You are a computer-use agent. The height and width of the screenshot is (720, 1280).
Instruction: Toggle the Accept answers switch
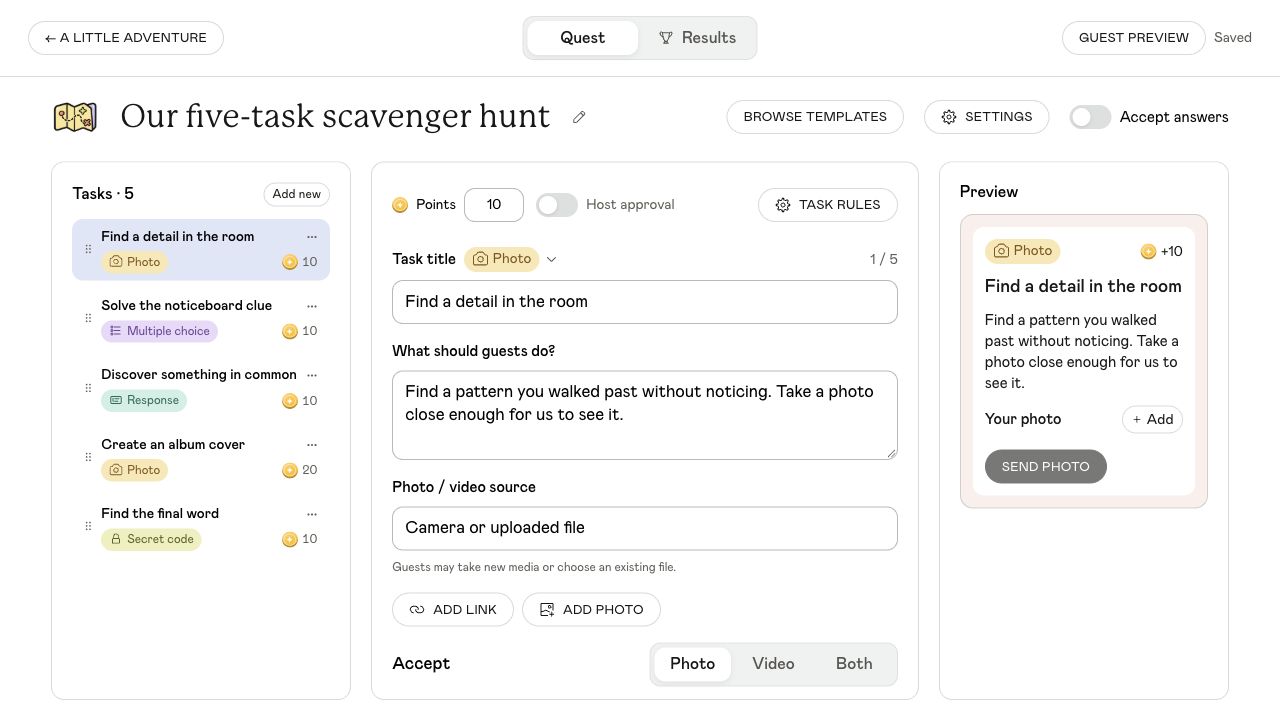(1090, 117)
